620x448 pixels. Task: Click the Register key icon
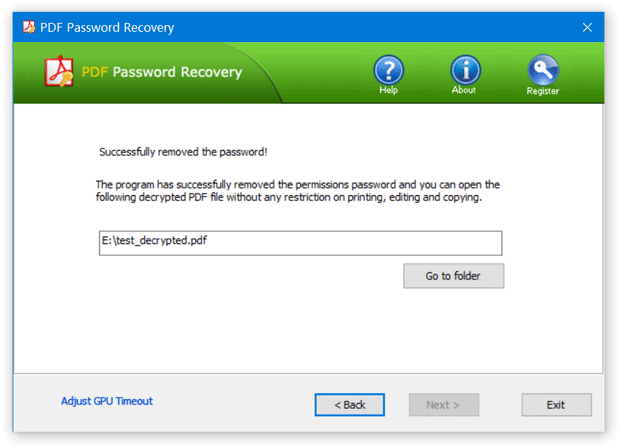543,69
